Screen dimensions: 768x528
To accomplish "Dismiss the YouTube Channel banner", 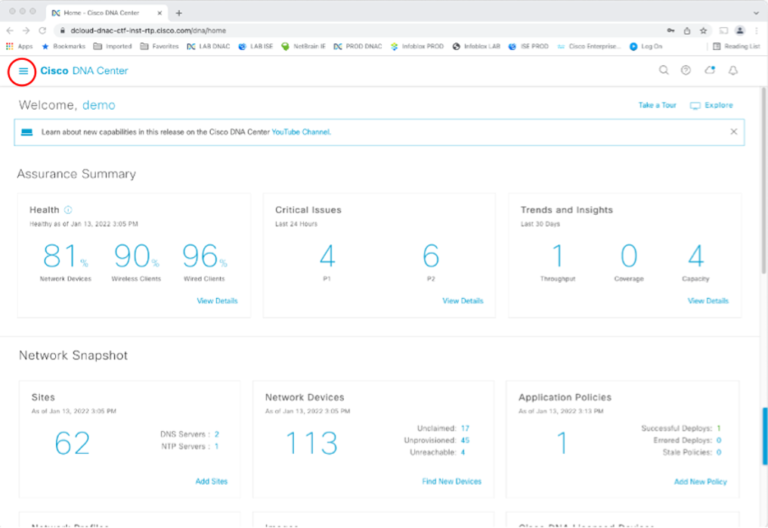I will [734, 131].
